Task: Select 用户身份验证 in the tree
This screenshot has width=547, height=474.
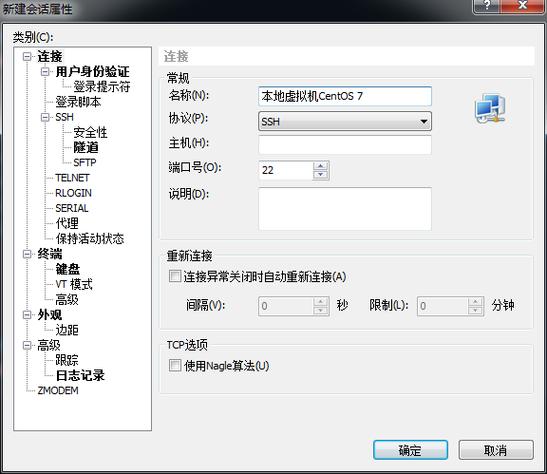Action: tap(92, 72)
